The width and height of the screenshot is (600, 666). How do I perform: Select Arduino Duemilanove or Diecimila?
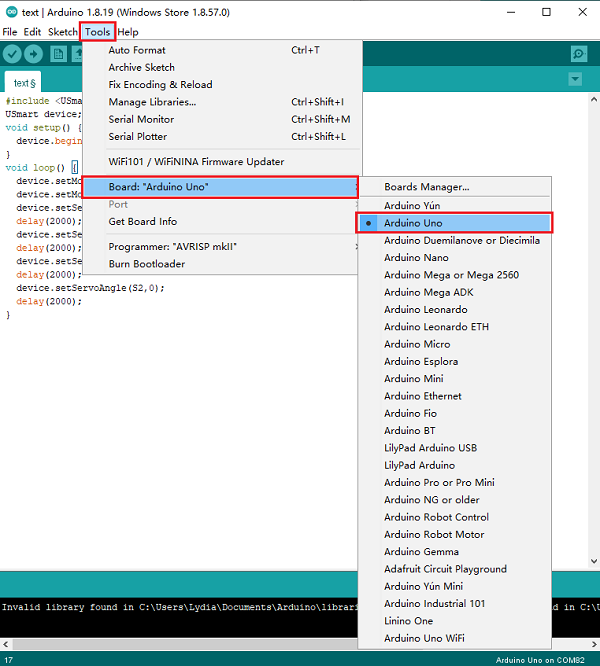(454, 240)
